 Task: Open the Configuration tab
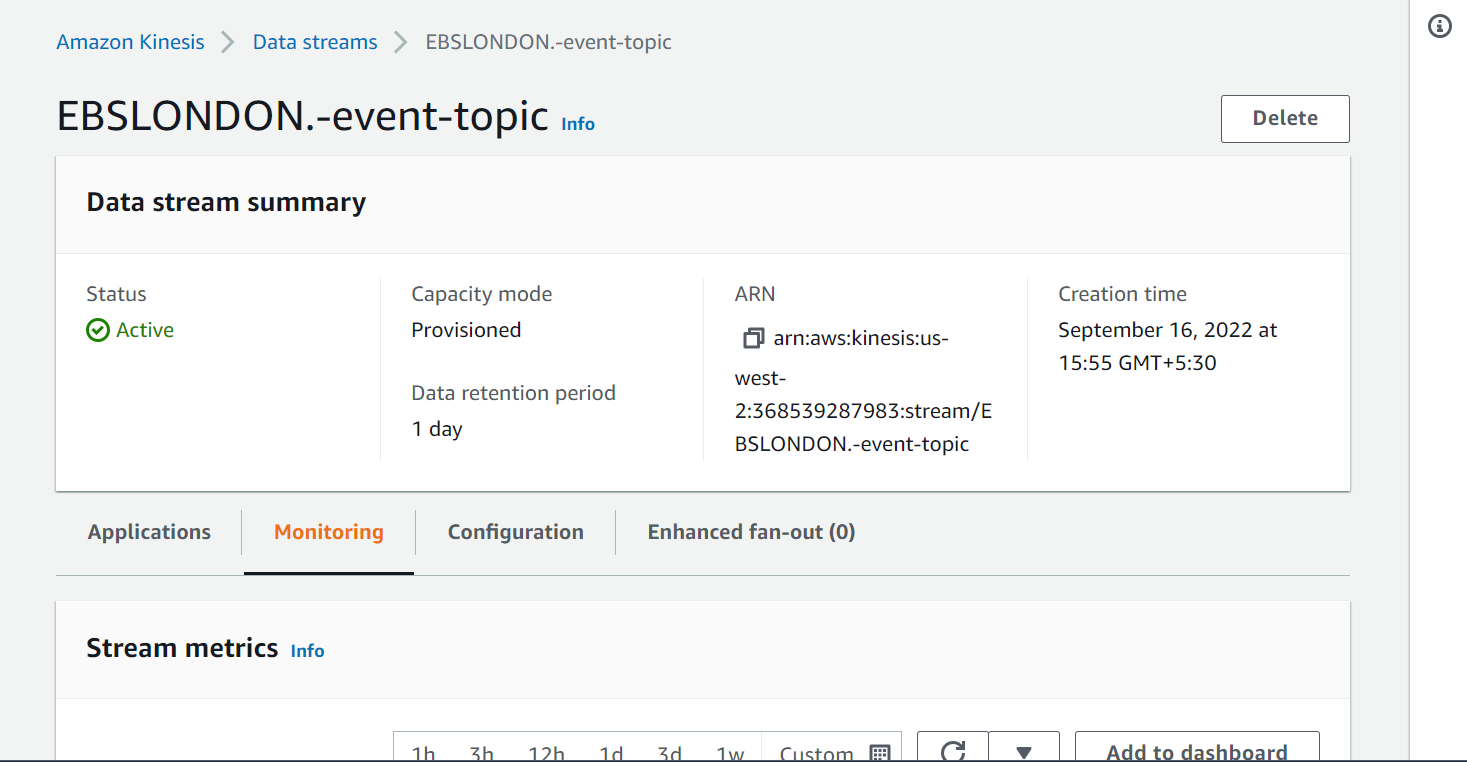[515, 532]
